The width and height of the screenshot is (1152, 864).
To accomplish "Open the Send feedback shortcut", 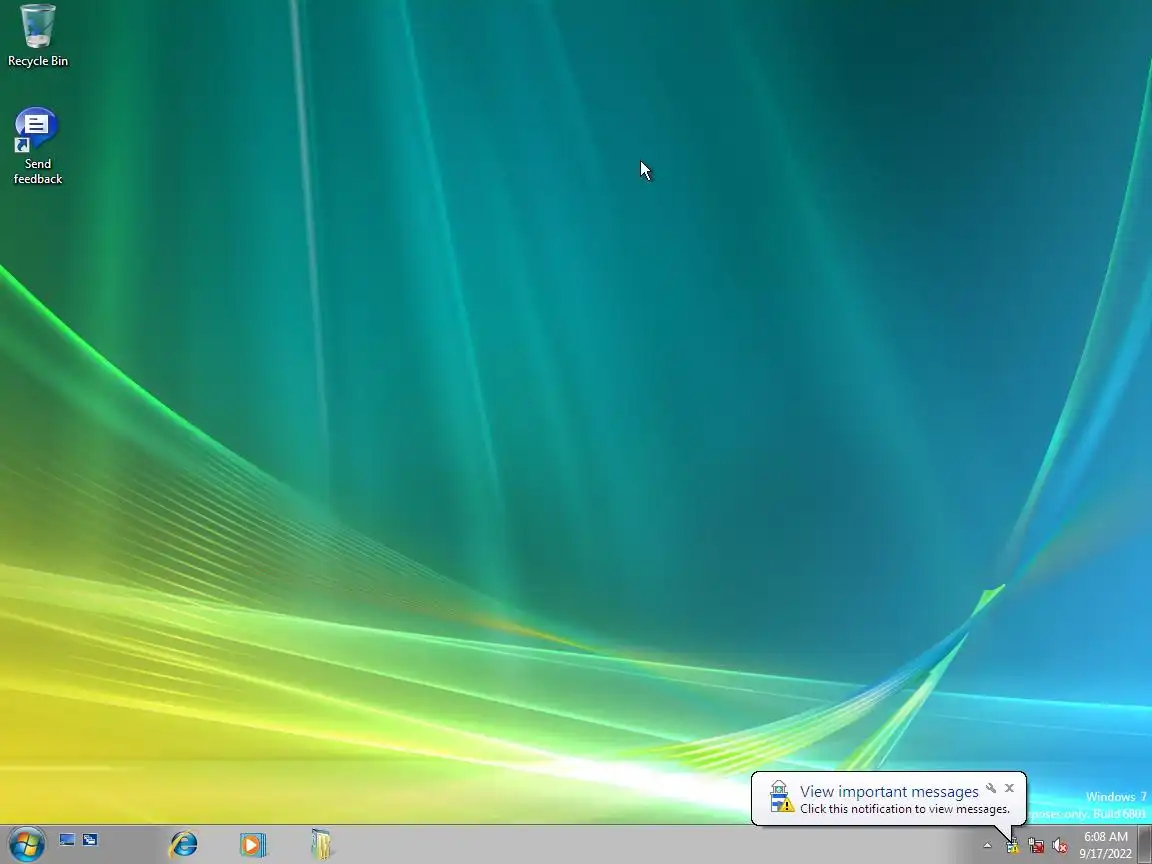I will point(37,146).
